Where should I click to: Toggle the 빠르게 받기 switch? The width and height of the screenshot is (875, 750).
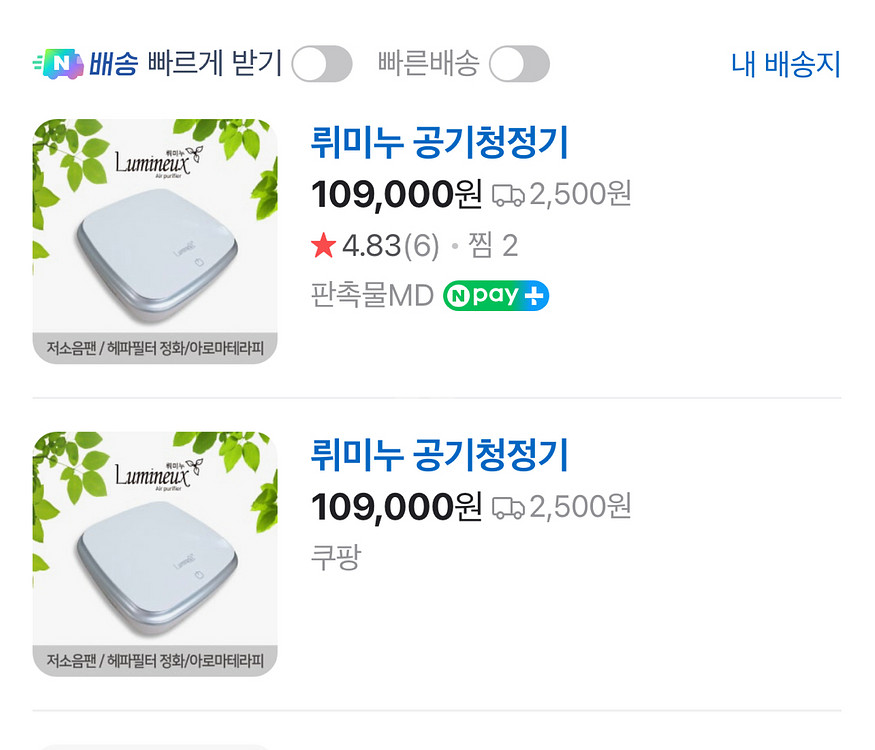click(321, 65)
